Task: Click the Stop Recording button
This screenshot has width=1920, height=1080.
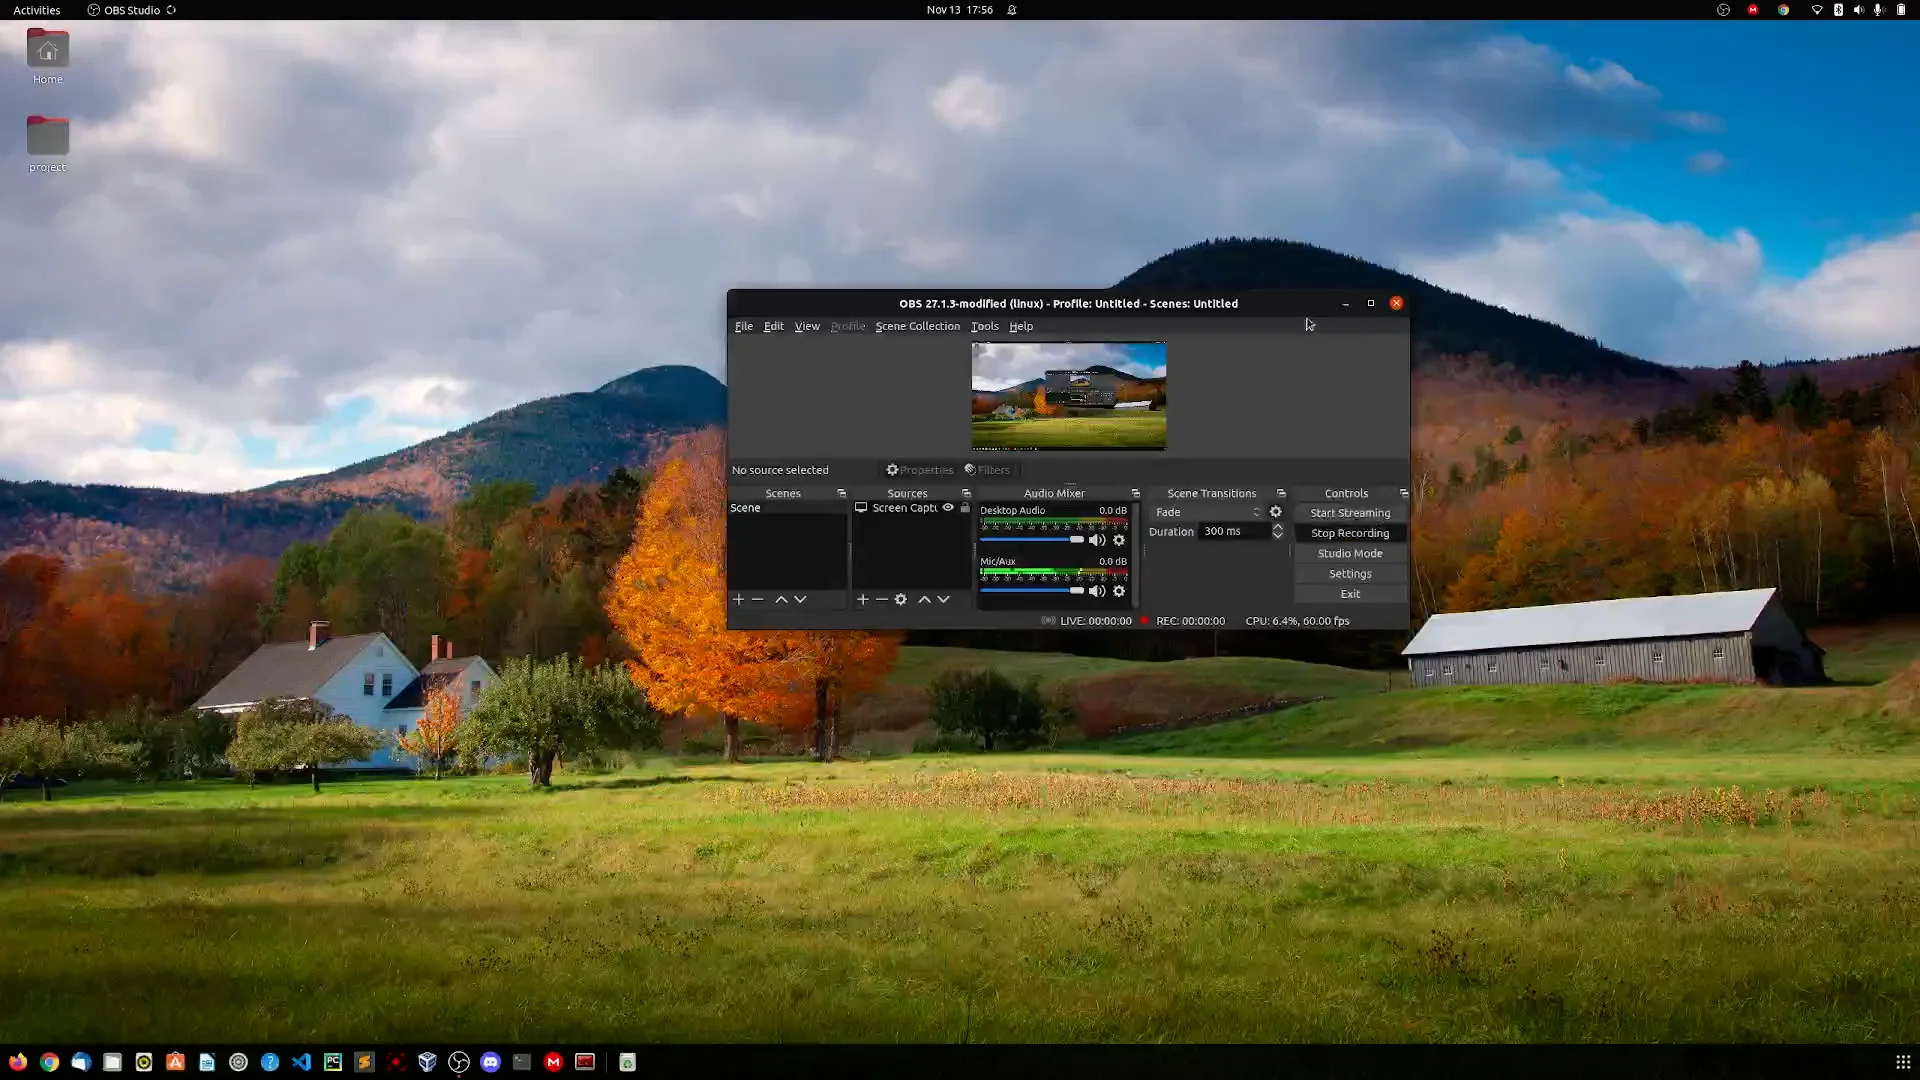Action: pyautogui.click(x=1350, y=534)
